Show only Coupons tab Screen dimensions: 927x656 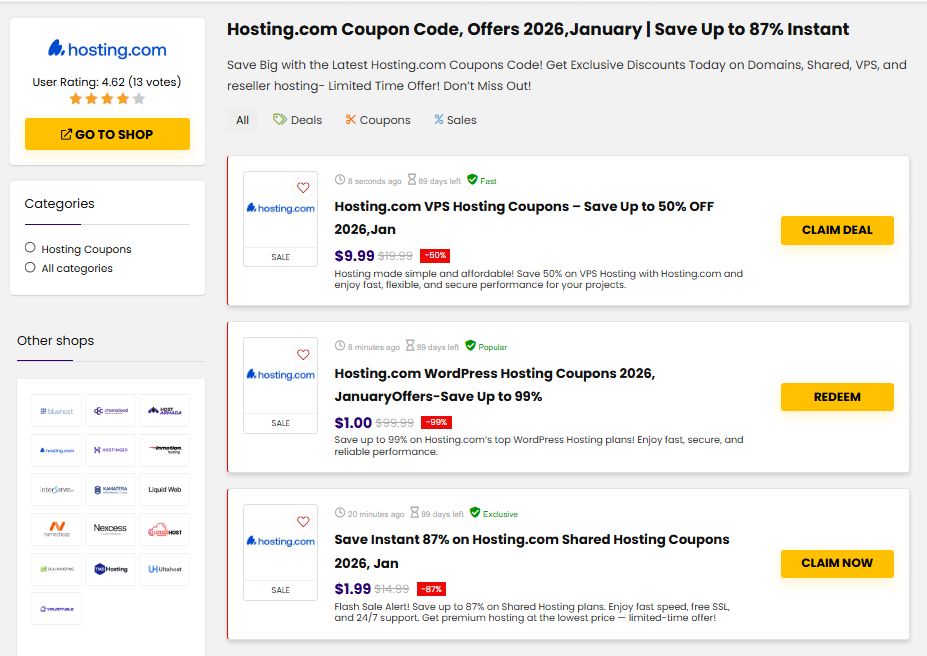tap(377, 120)
